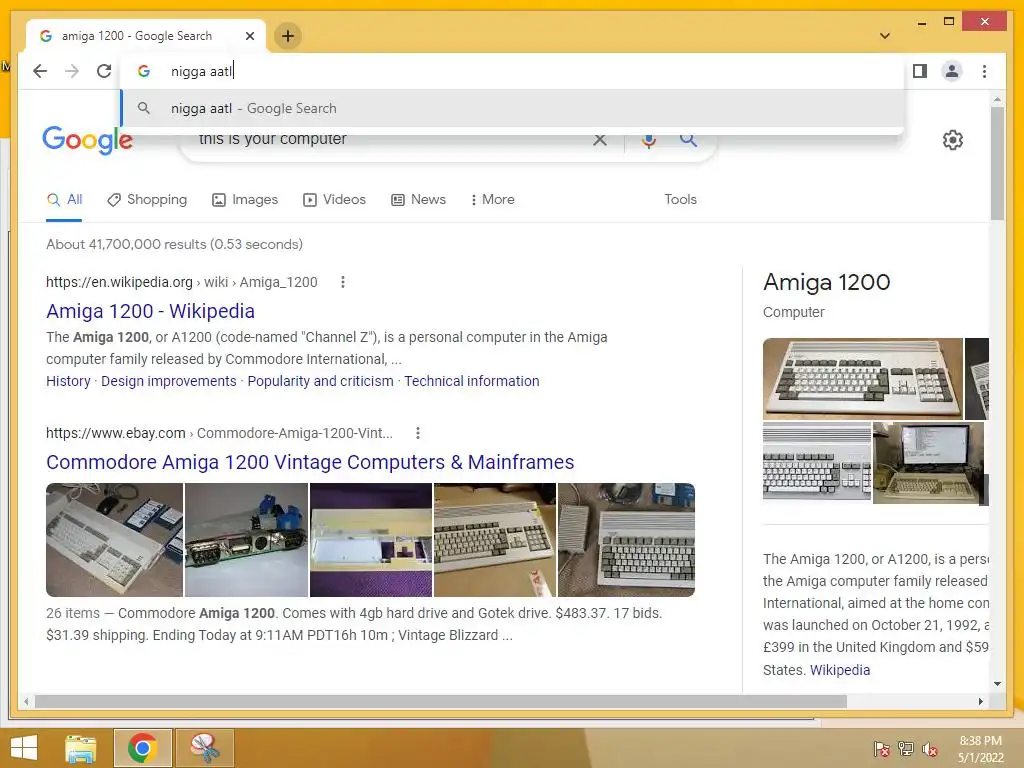Open eBay thumbnail on purple background
This screenshot has height=768, width=1024.
coord(371,540)
